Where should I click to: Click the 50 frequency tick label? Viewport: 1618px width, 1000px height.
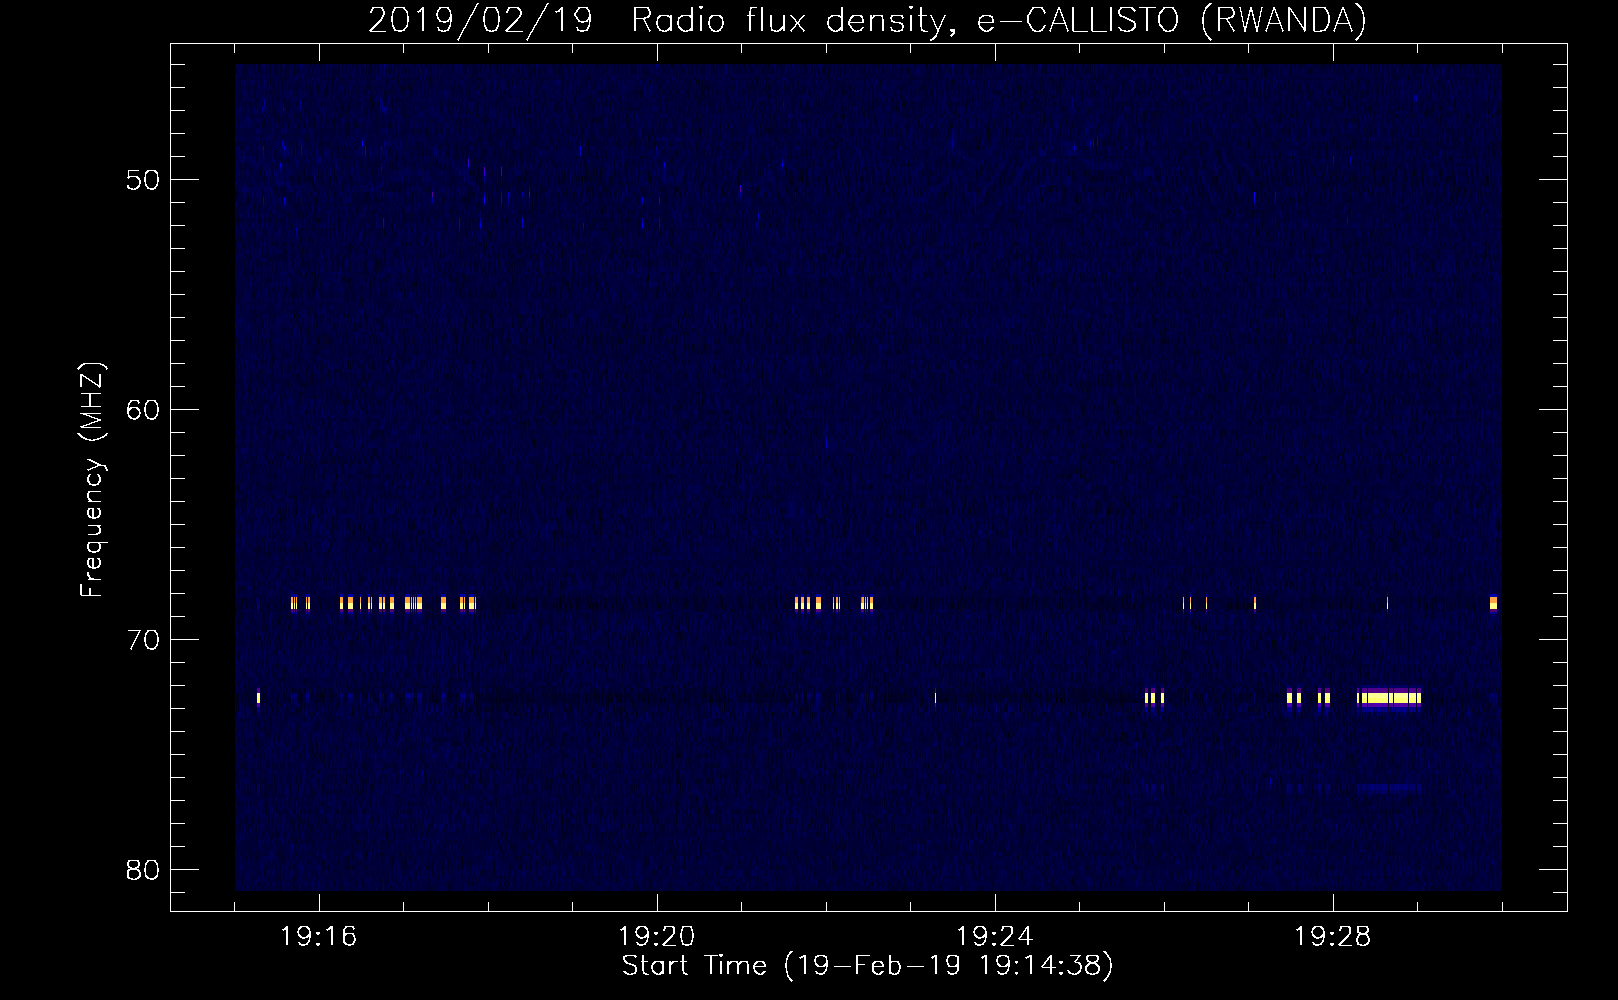[143, 181]
